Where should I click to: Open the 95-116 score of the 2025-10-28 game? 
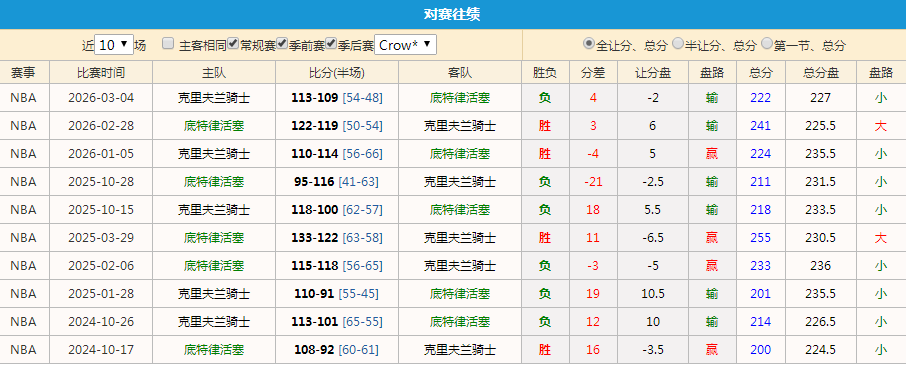(x=314, y=182)
